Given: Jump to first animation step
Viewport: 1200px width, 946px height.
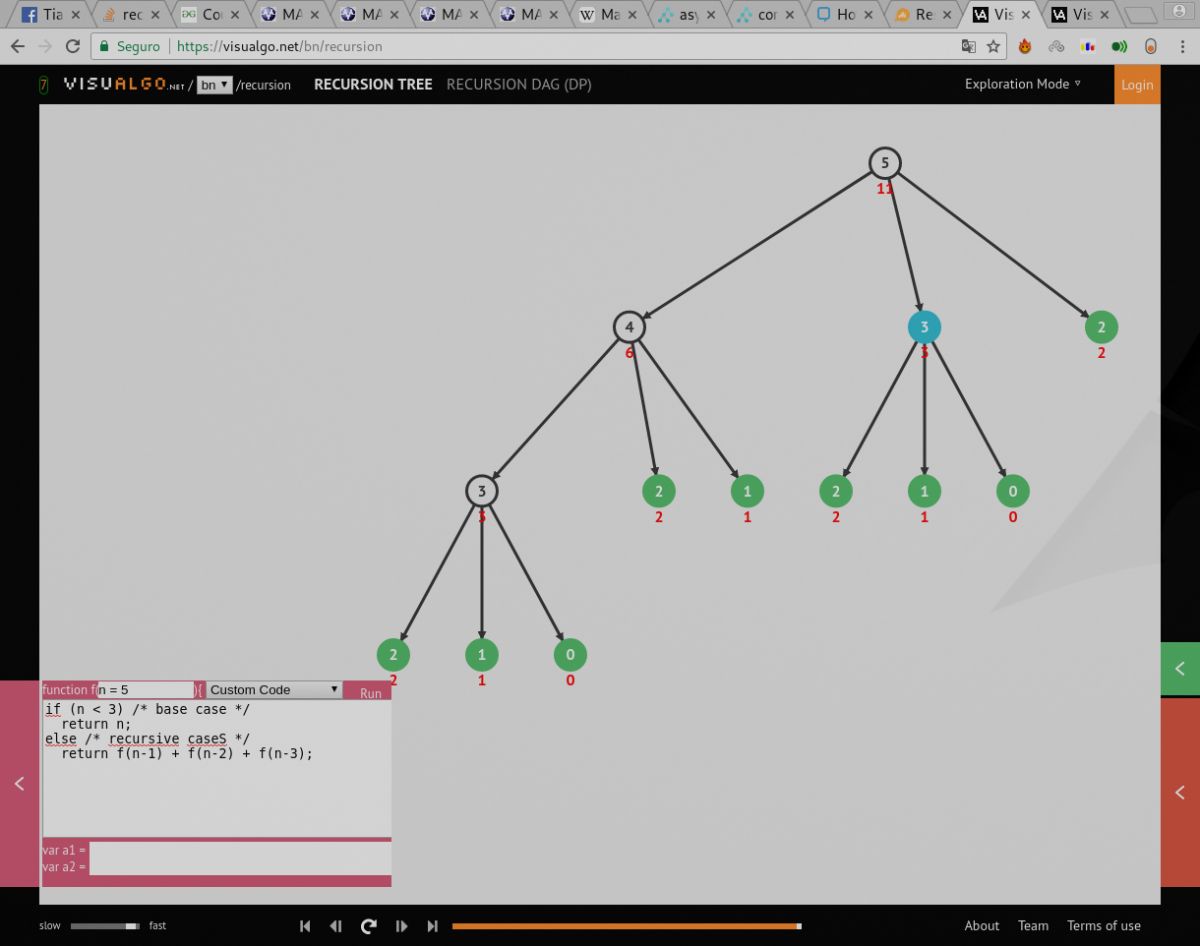Looking at the screenshot, I should click(x=305, y=926).
